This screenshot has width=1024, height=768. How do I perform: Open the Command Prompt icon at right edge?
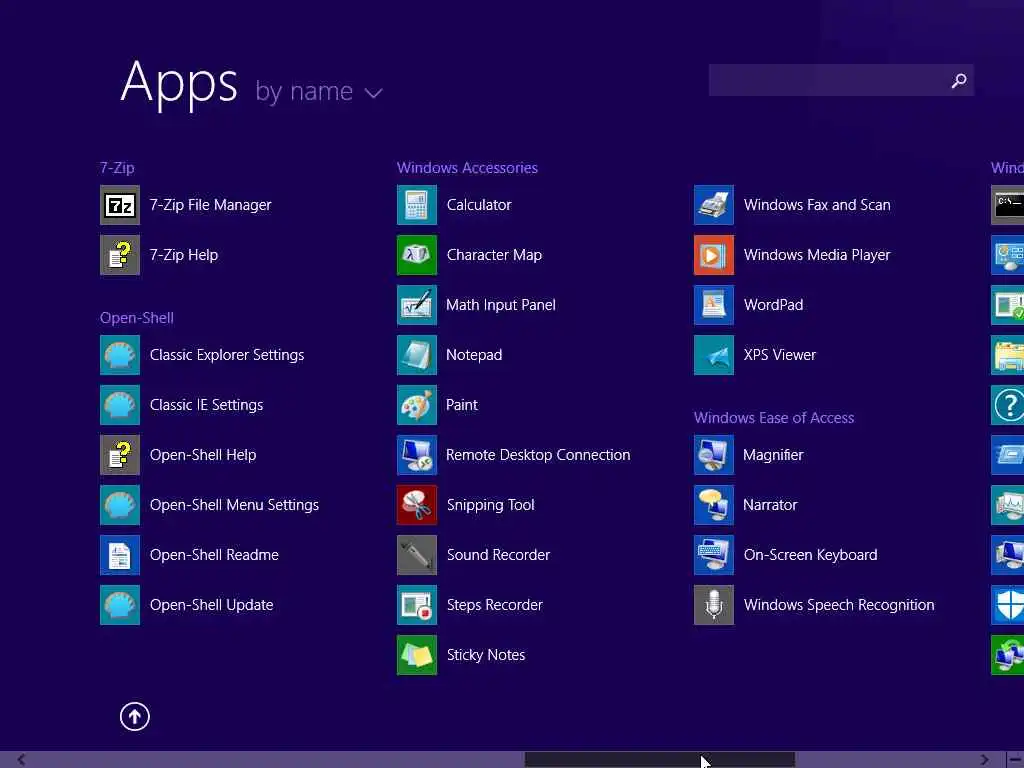(x=1008, y=205)
